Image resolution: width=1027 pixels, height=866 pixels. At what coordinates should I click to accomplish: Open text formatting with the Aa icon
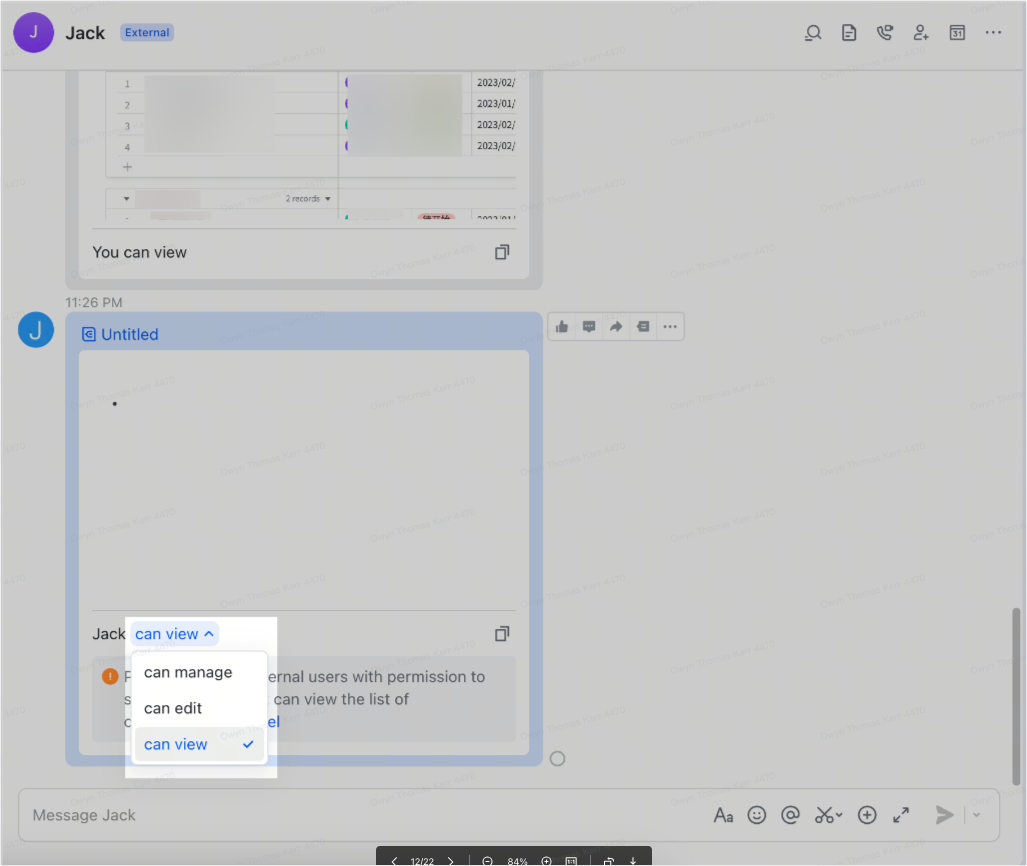pos(723,815)
